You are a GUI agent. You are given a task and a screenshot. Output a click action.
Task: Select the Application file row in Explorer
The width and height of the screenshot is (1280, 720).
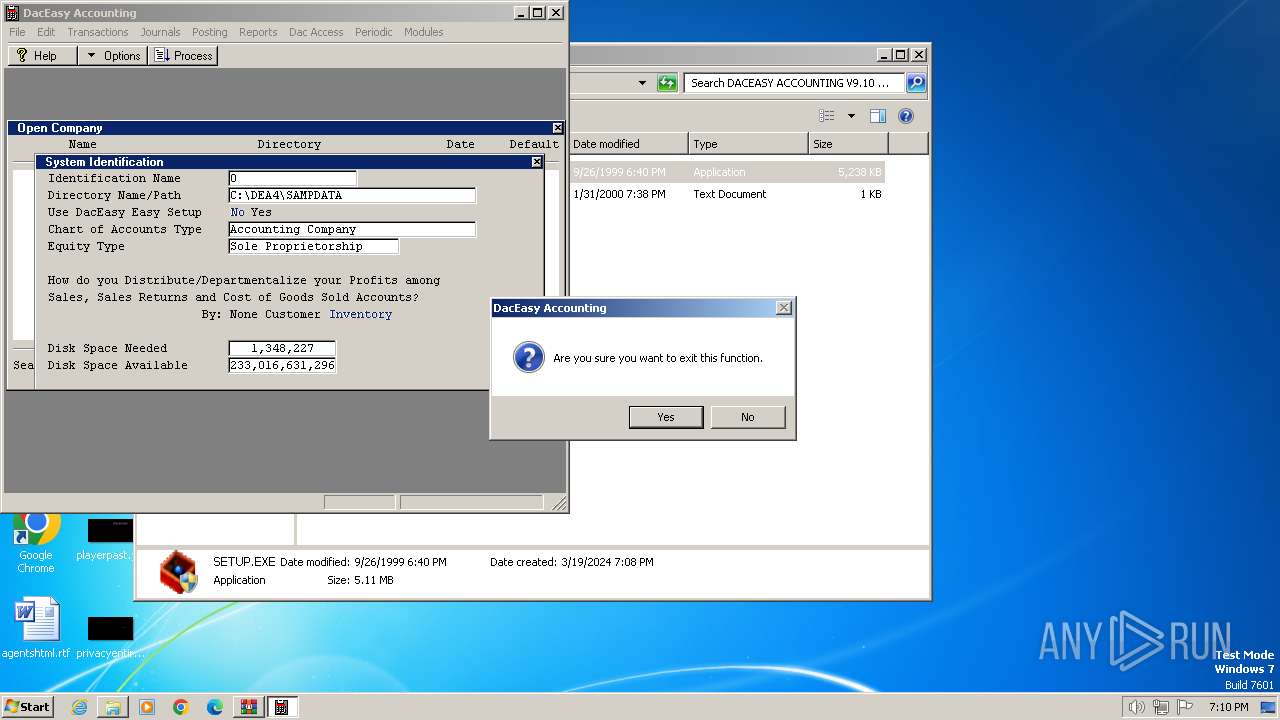coord(727,172)
